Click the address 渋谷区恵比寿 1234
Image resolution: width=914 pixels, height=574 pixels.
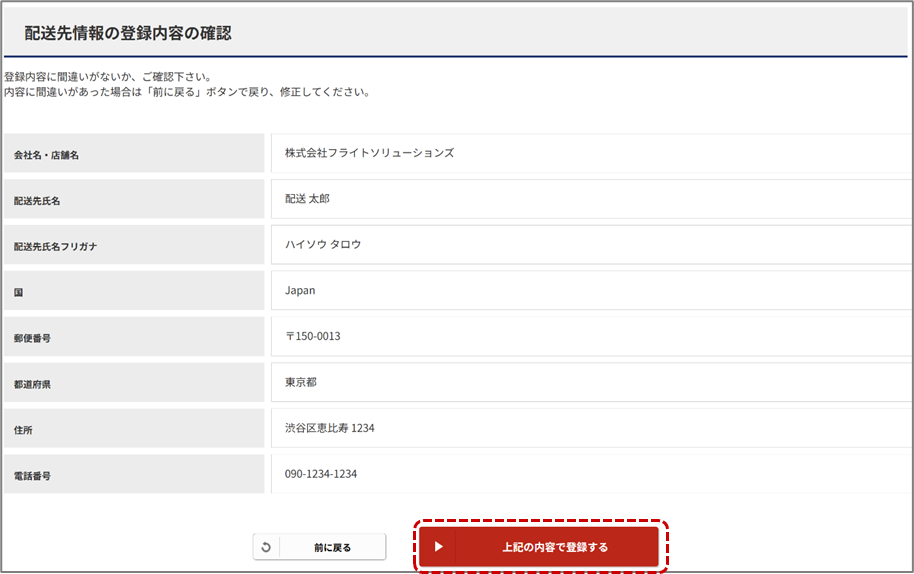pos(330,428)
